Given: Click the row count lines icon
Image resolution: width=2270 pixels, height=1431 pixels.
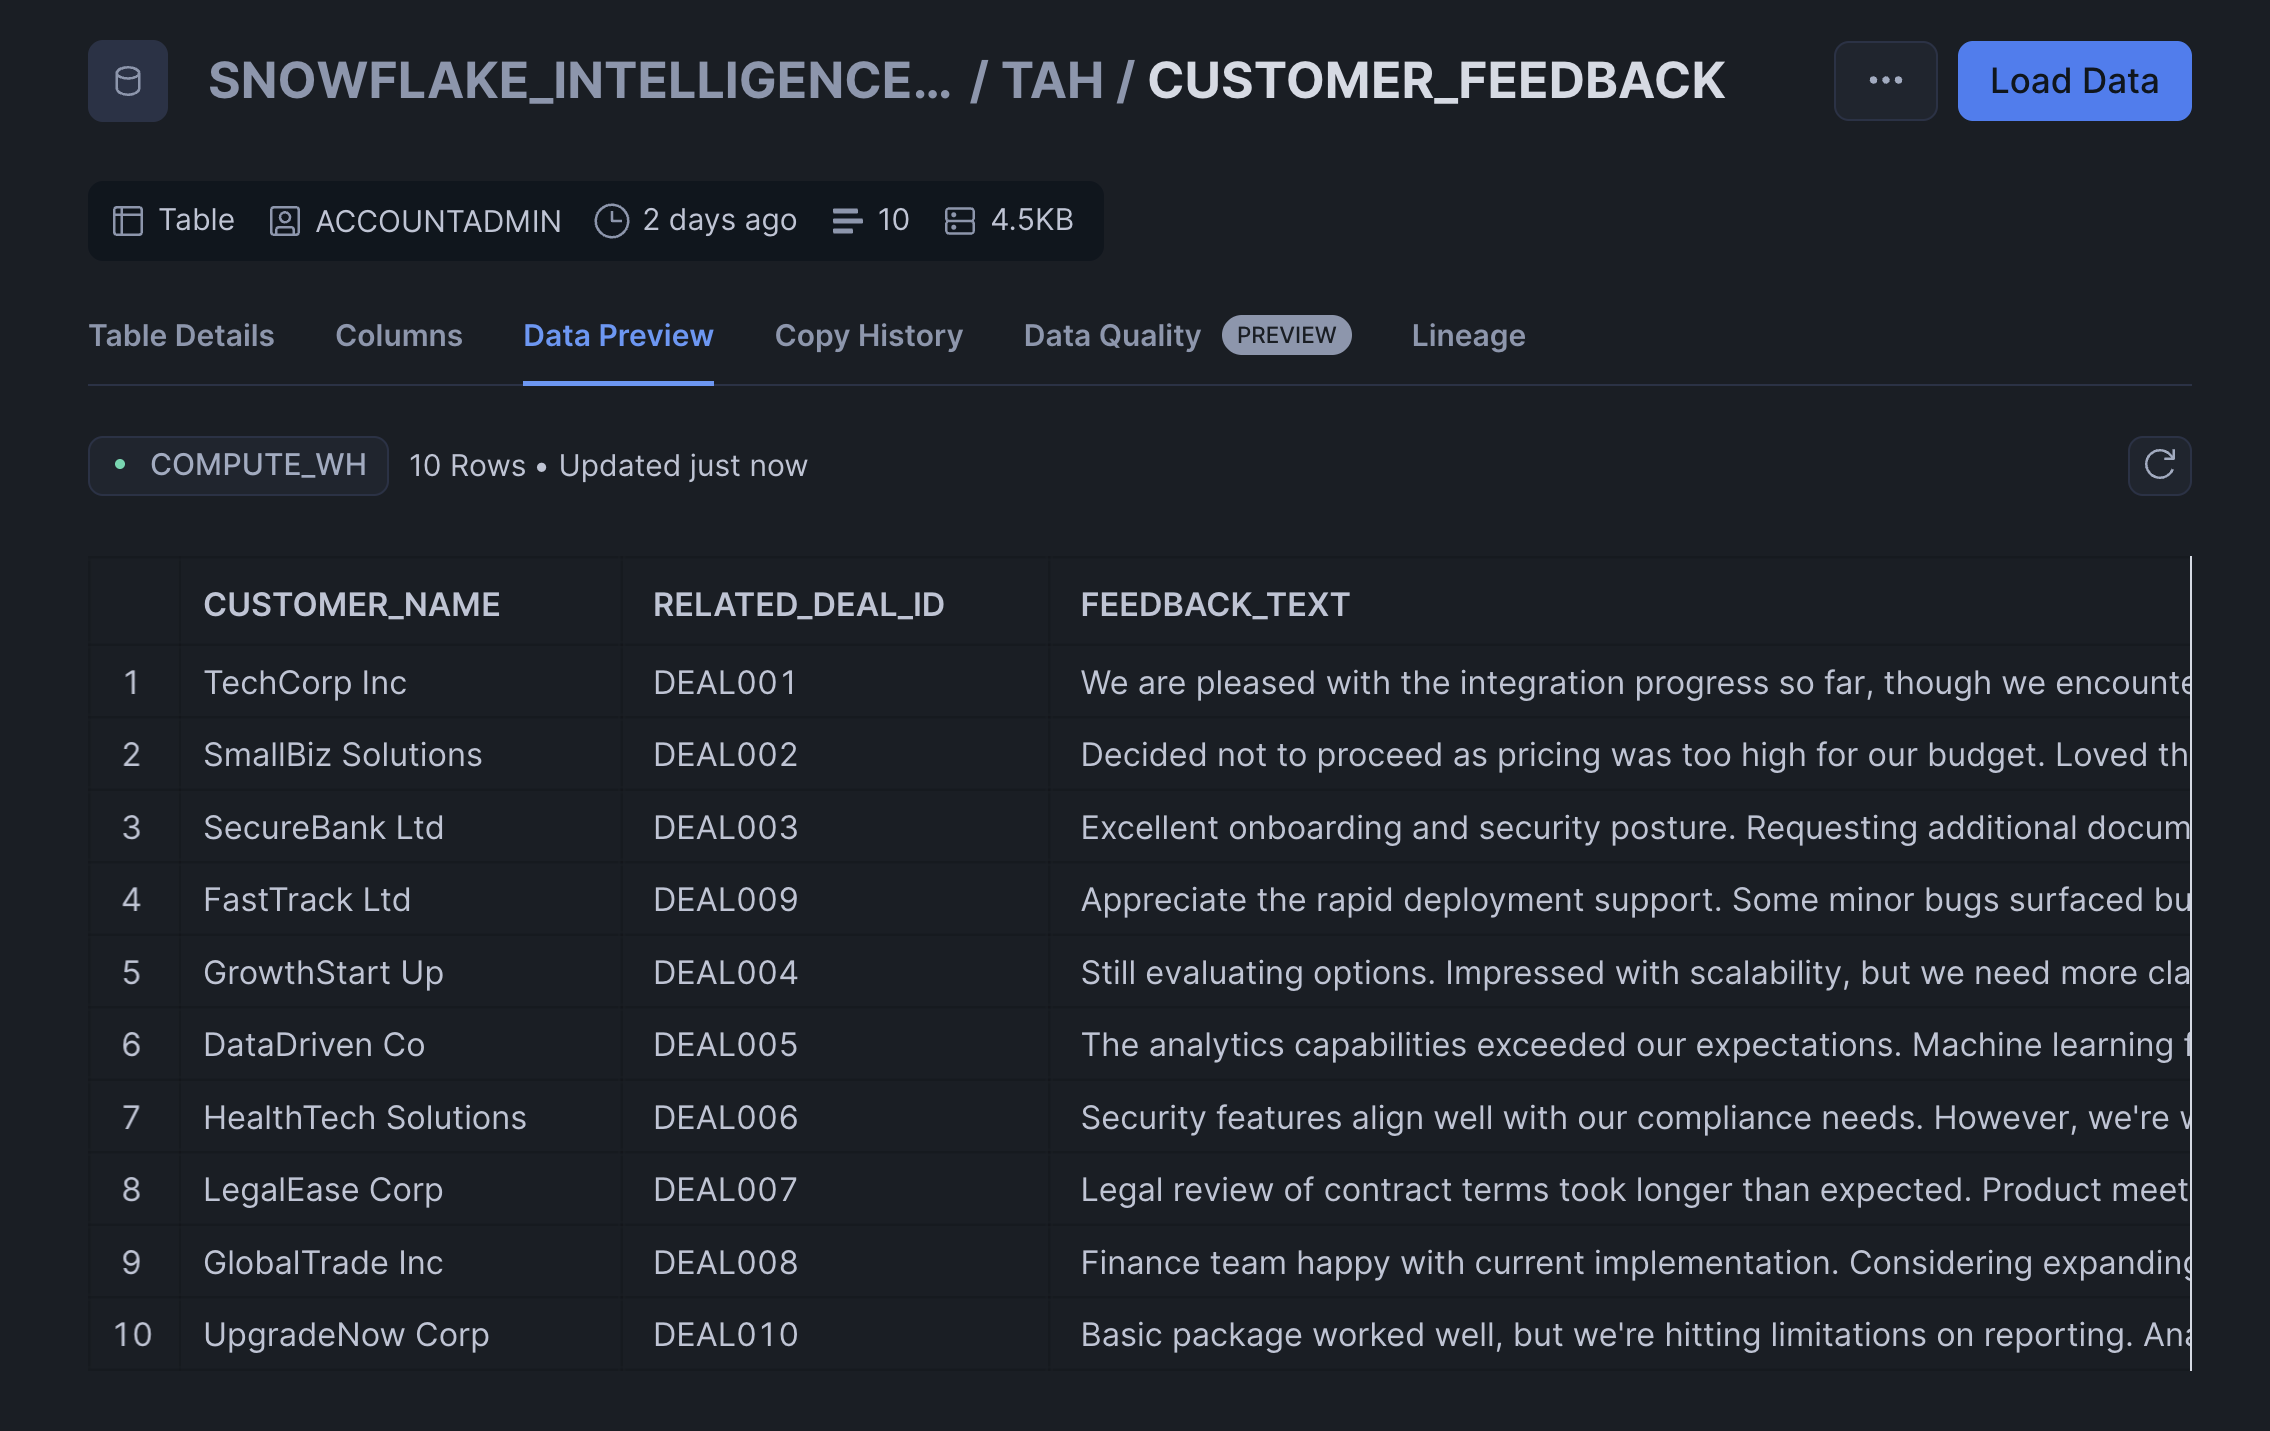Looking at the screenshot, I should click(846, 220).
